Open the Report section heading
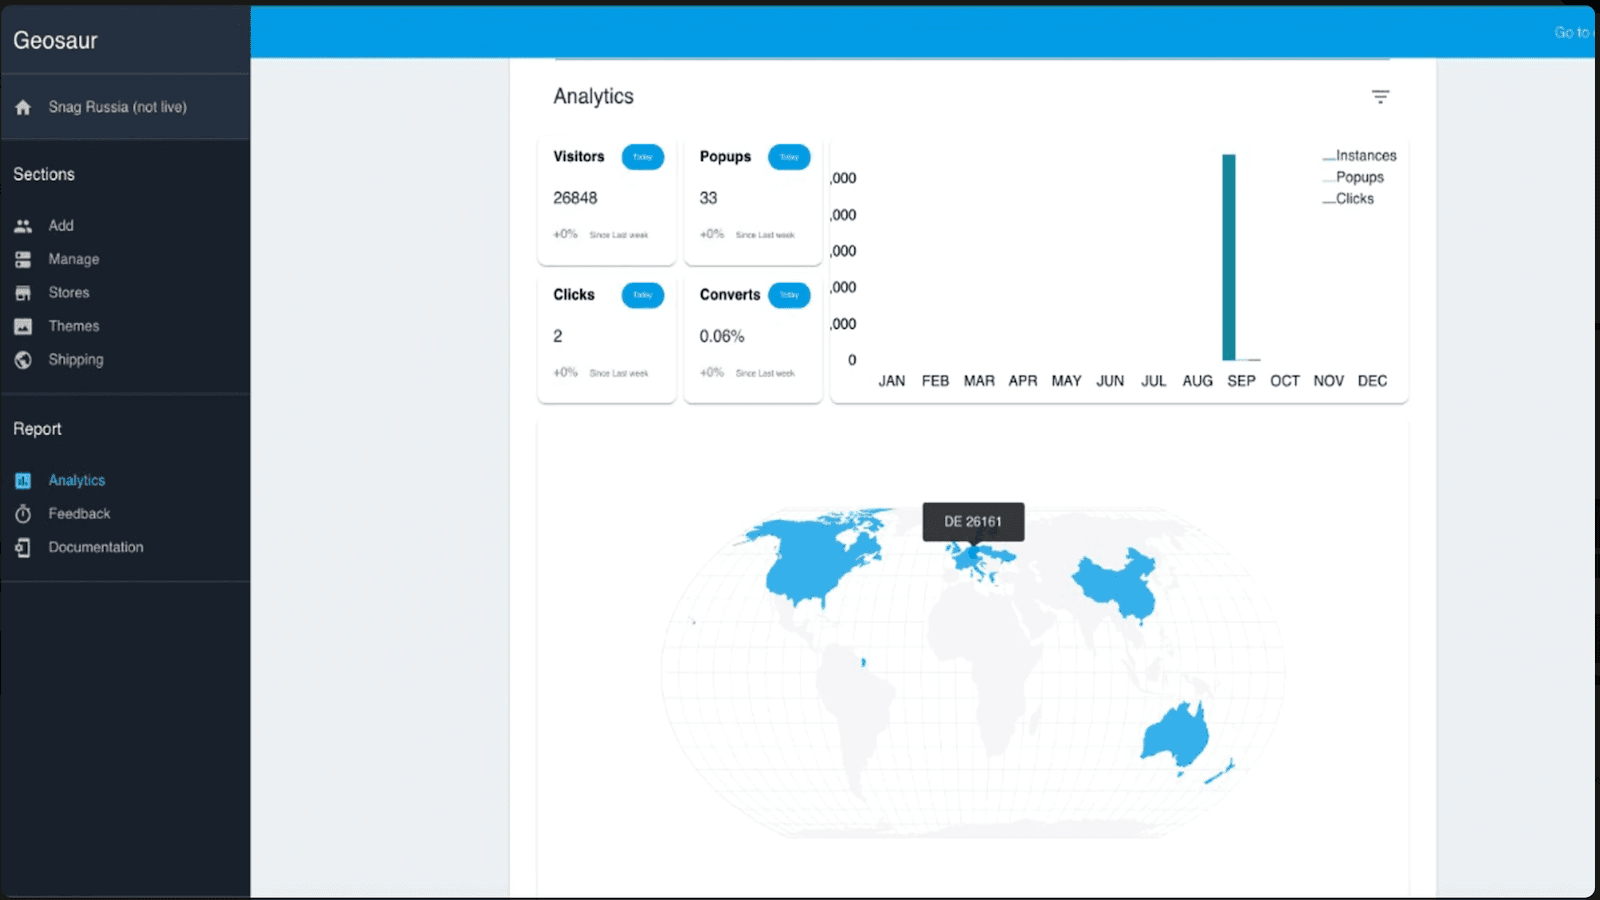Viewport: 1600px width, 900px height. 37,428
